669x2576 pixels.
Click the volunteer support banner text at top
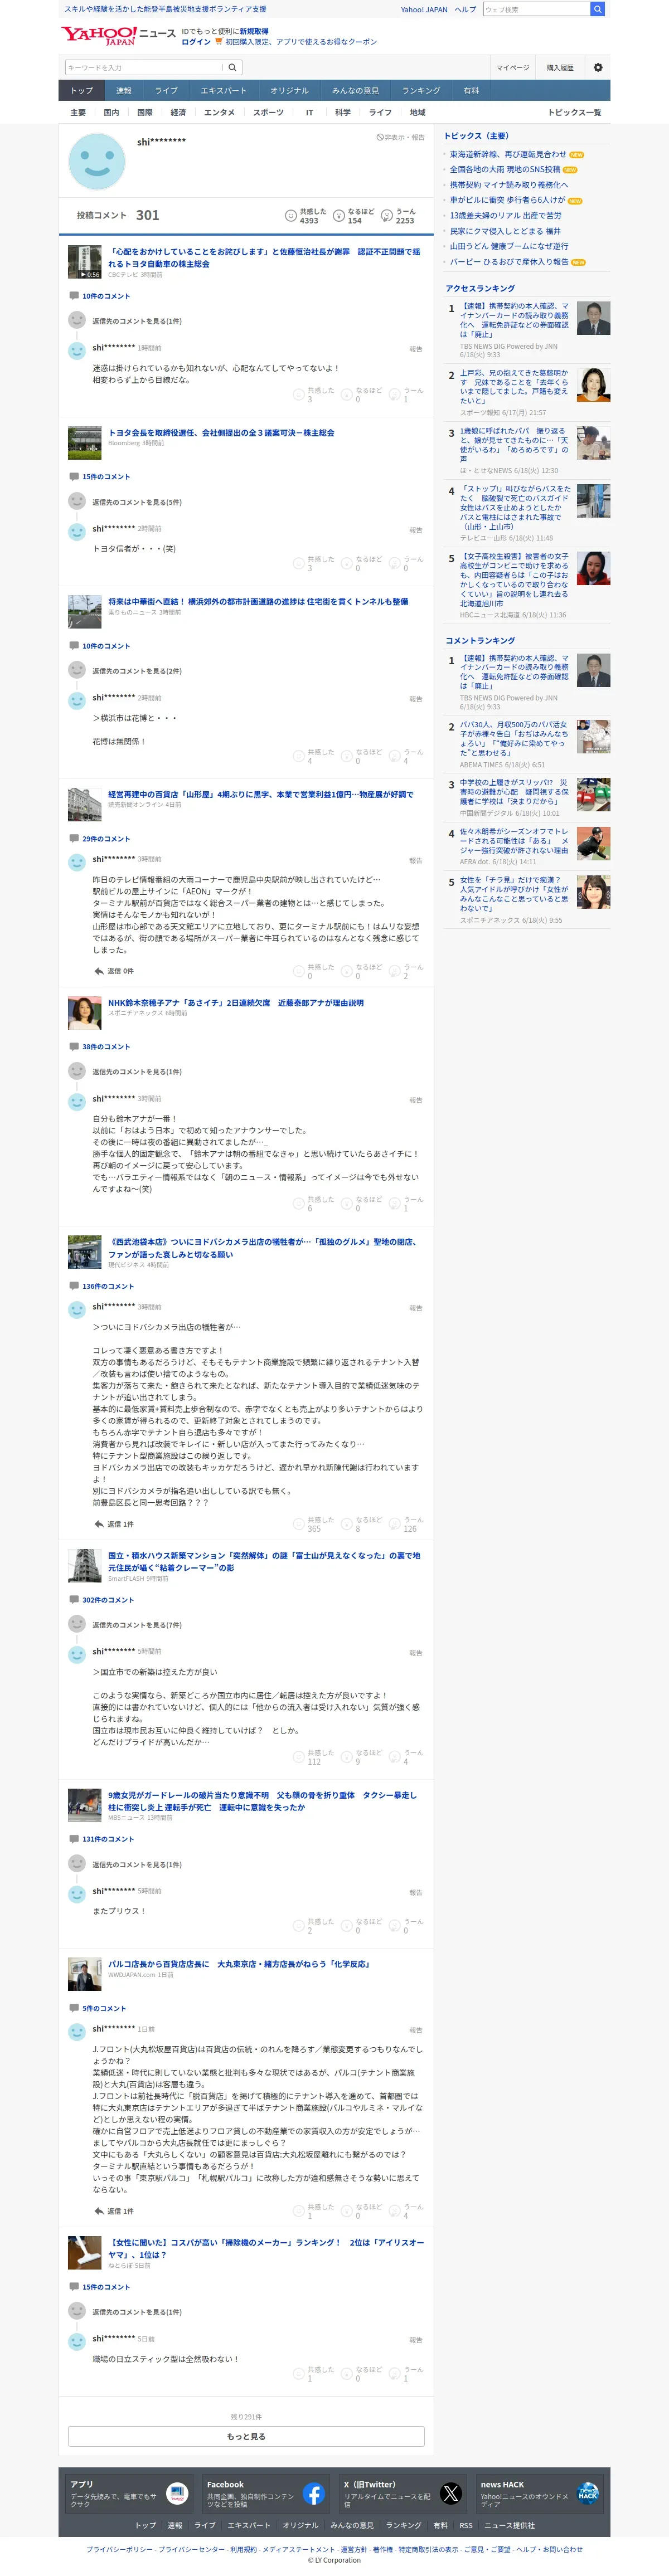(x=165, y=9)
